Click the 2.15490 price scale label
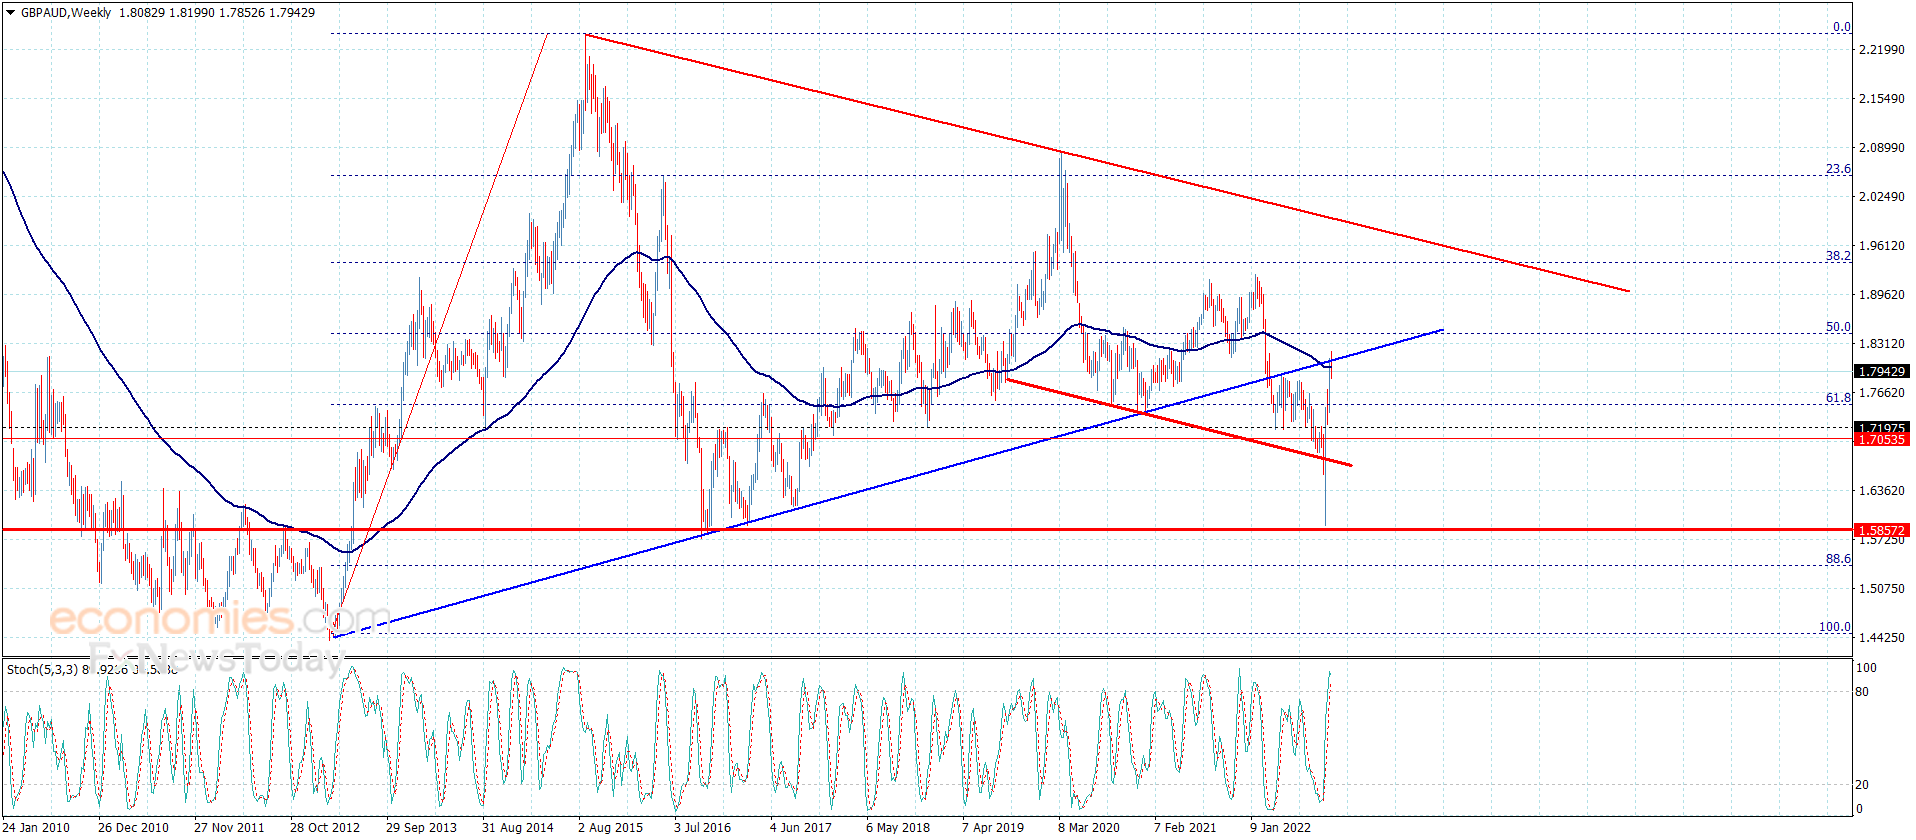The height and width of the screenshot is (840, 1916). tap(1881, 99)
